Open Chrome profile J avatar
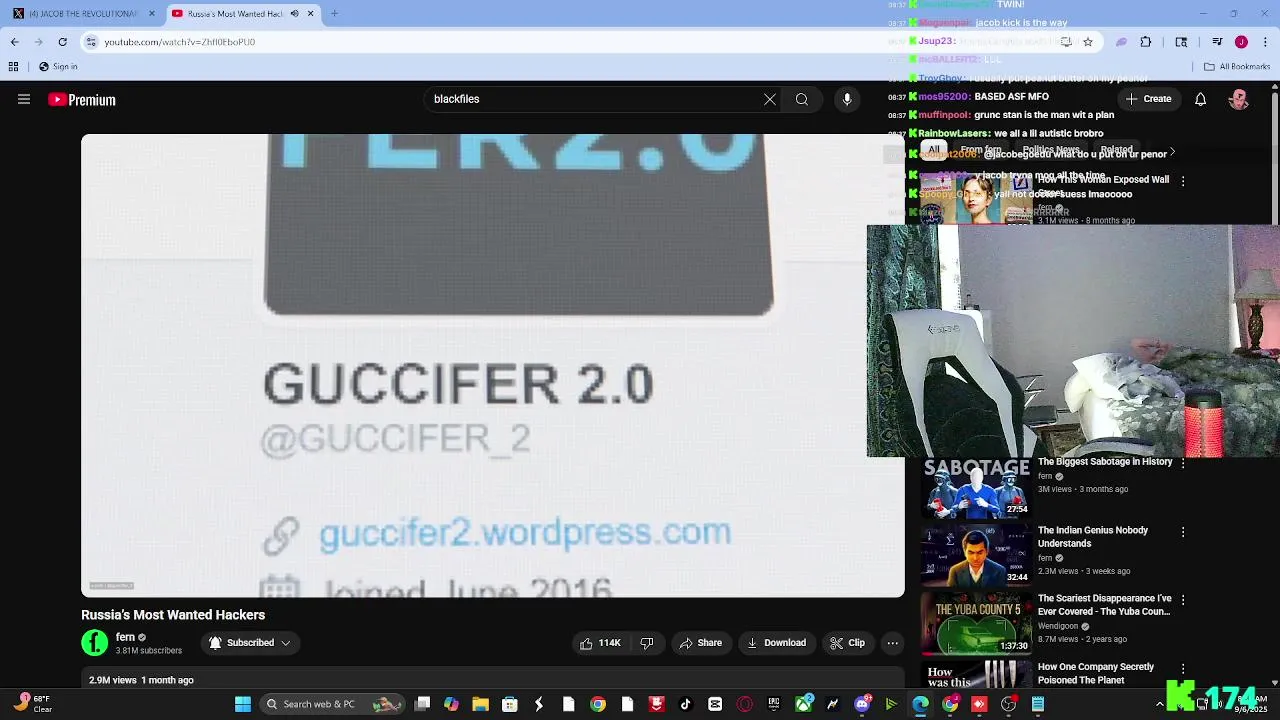1280x720 pixels. [1241, 42]
